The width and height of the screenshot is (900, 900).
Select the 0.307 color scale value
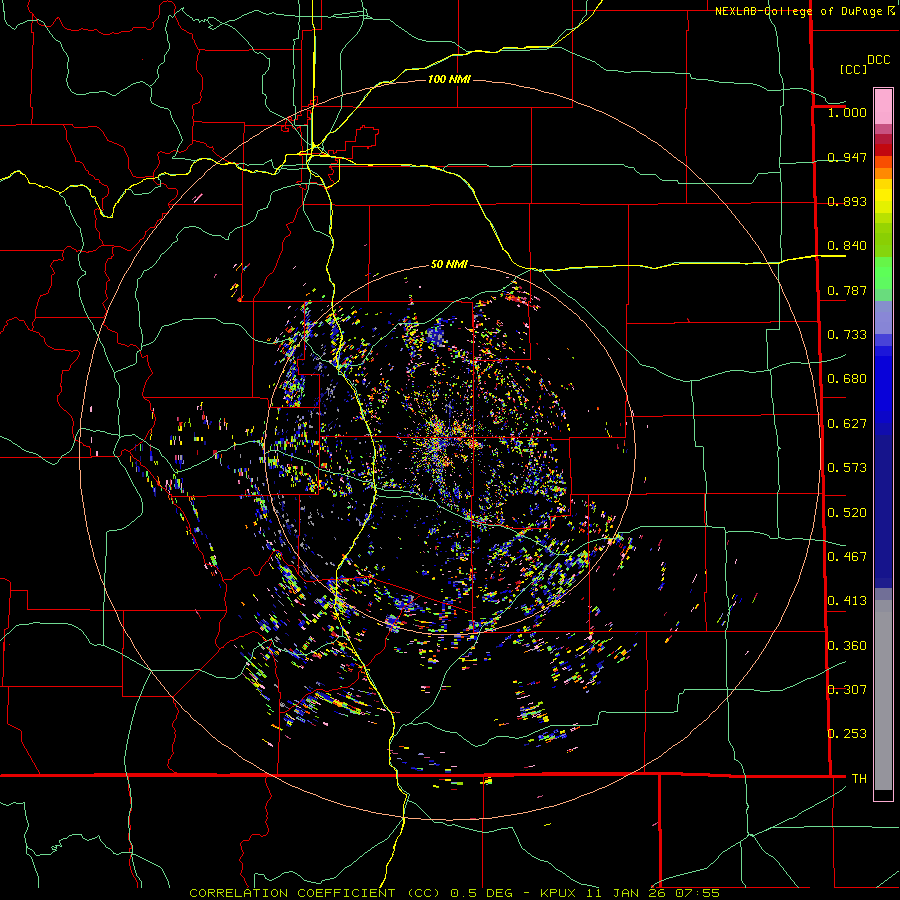tap(847, 690)
